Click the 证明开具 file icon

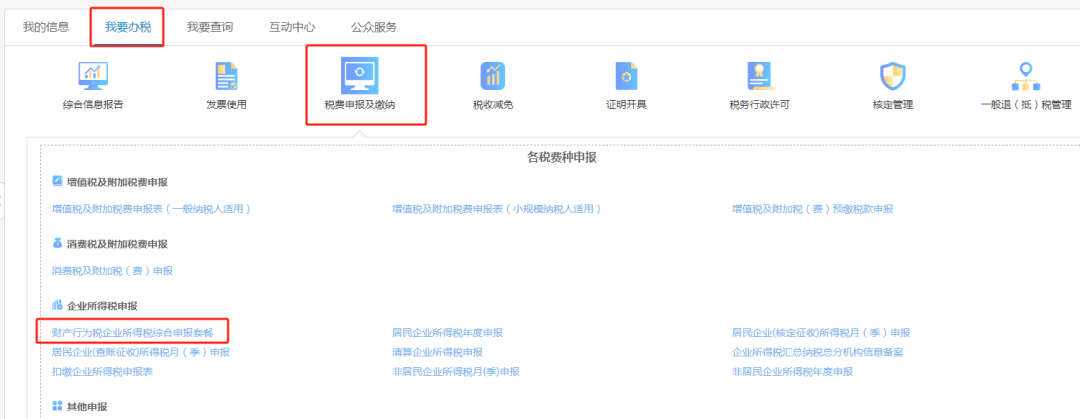click(x=626, y=76)
